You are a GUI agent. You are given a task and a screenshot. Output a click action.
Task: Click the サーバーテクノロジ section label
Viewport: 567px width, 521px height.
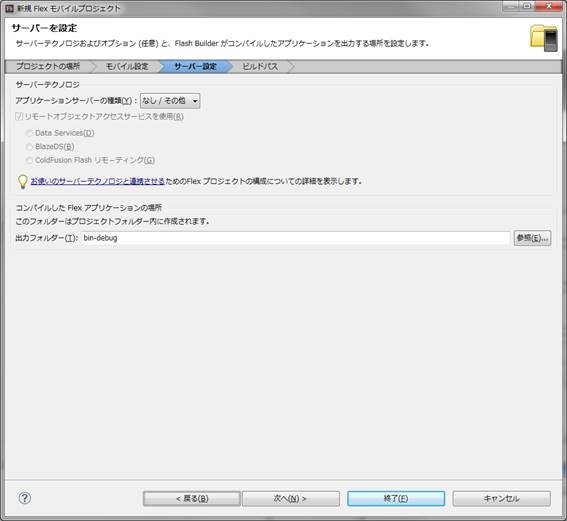47,85
